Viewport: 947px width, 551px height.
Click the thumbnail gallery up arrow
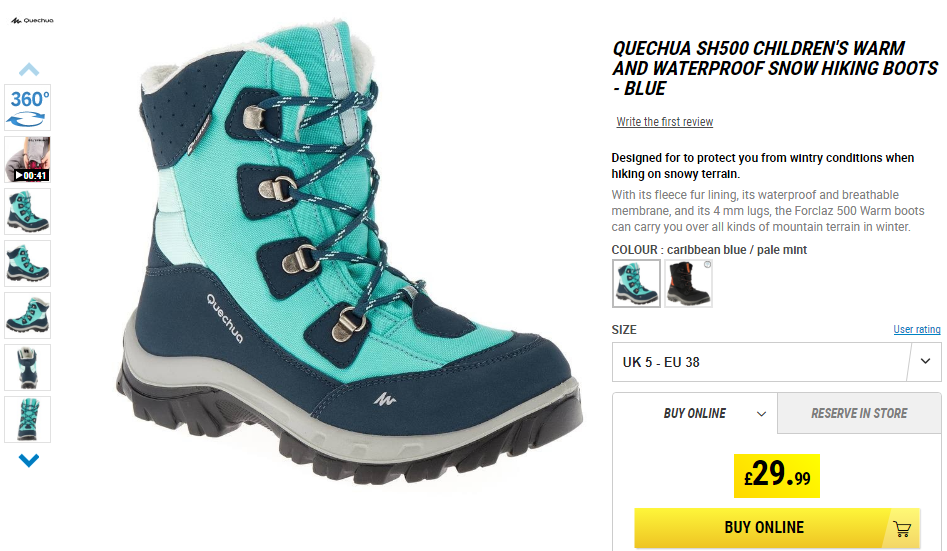coord(28,69)
